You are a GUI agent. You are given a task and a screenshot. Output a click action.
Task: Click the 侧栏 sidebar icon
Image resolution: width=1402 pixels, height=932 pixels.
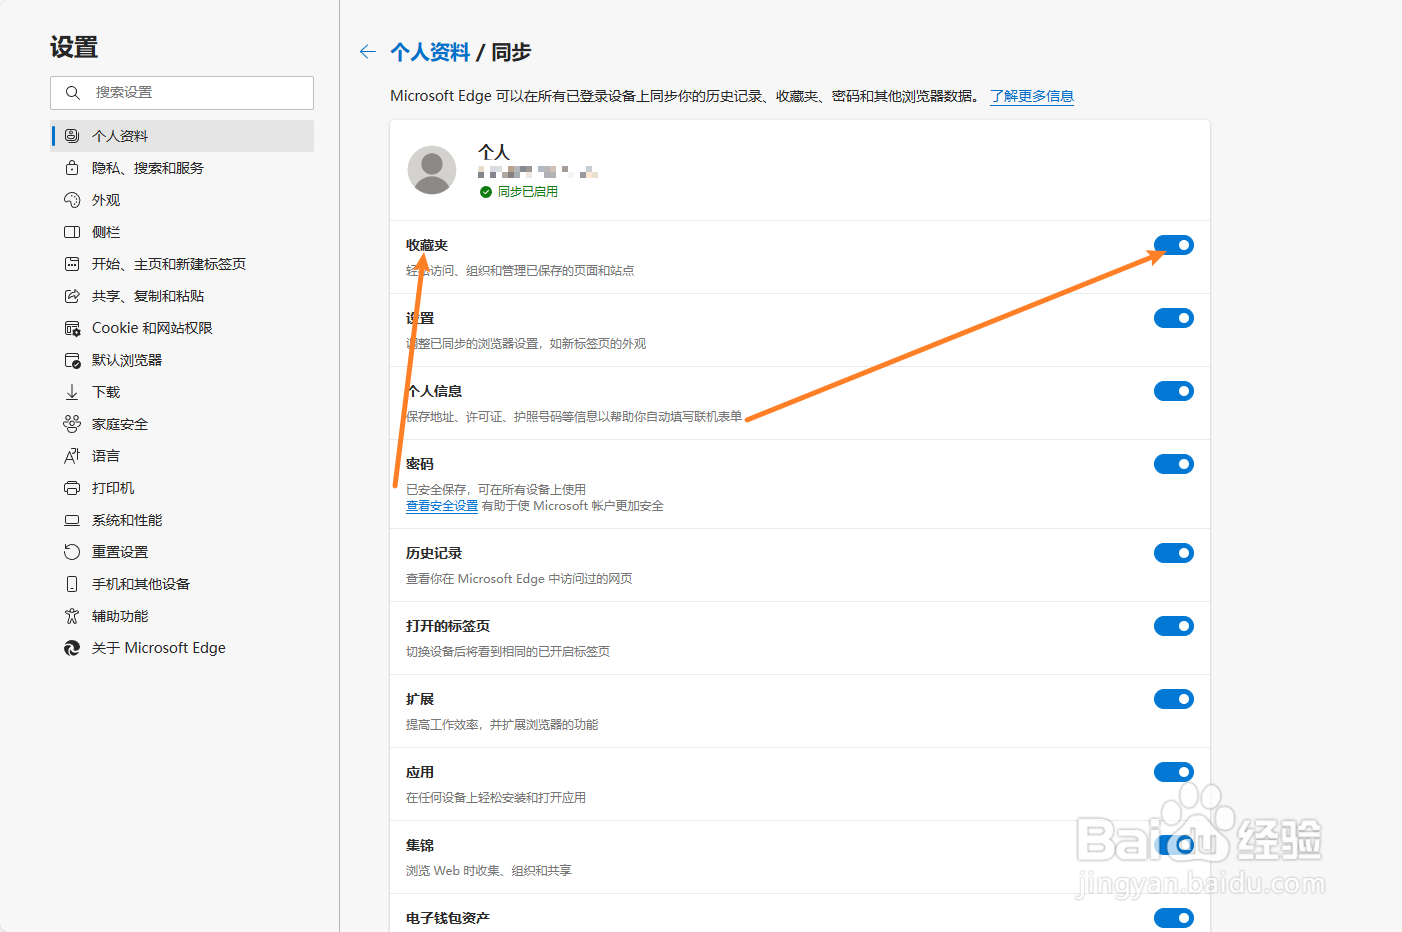point(72,232)
